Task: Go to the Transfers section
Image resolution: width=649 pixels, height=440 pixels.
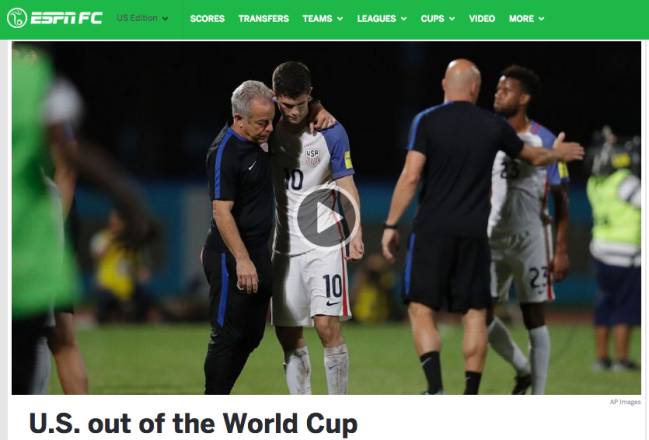Action: pos(263,19)
